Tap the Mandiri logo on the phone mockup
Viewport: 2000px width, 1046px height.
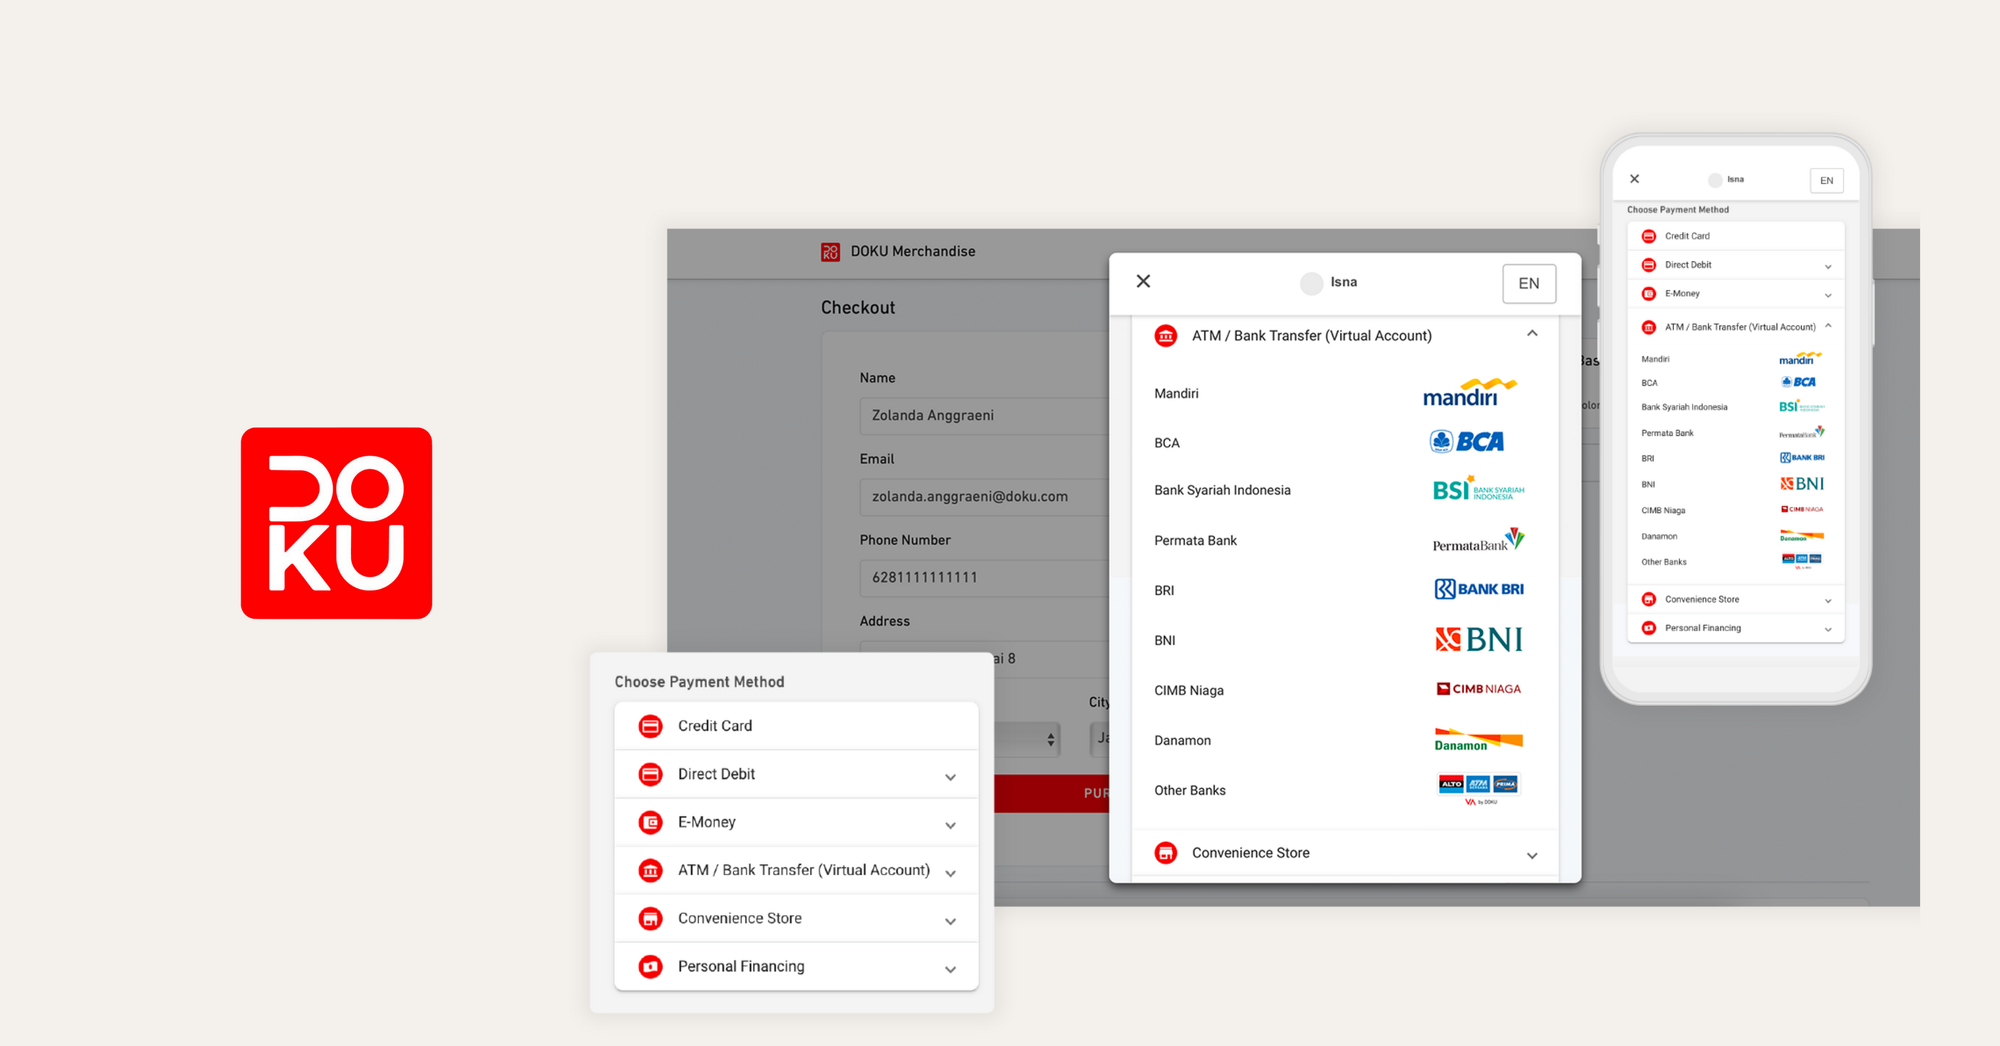click(1800, 358)
